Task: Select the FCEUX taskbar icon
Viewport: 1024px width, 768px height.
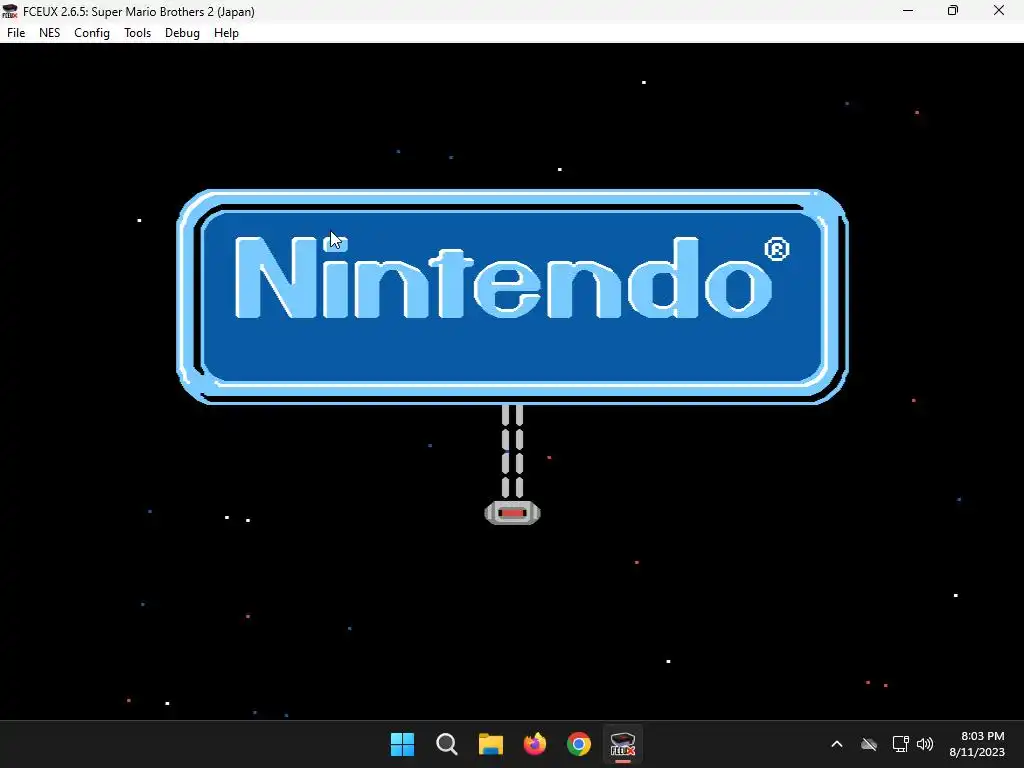Action: (622, 744)
